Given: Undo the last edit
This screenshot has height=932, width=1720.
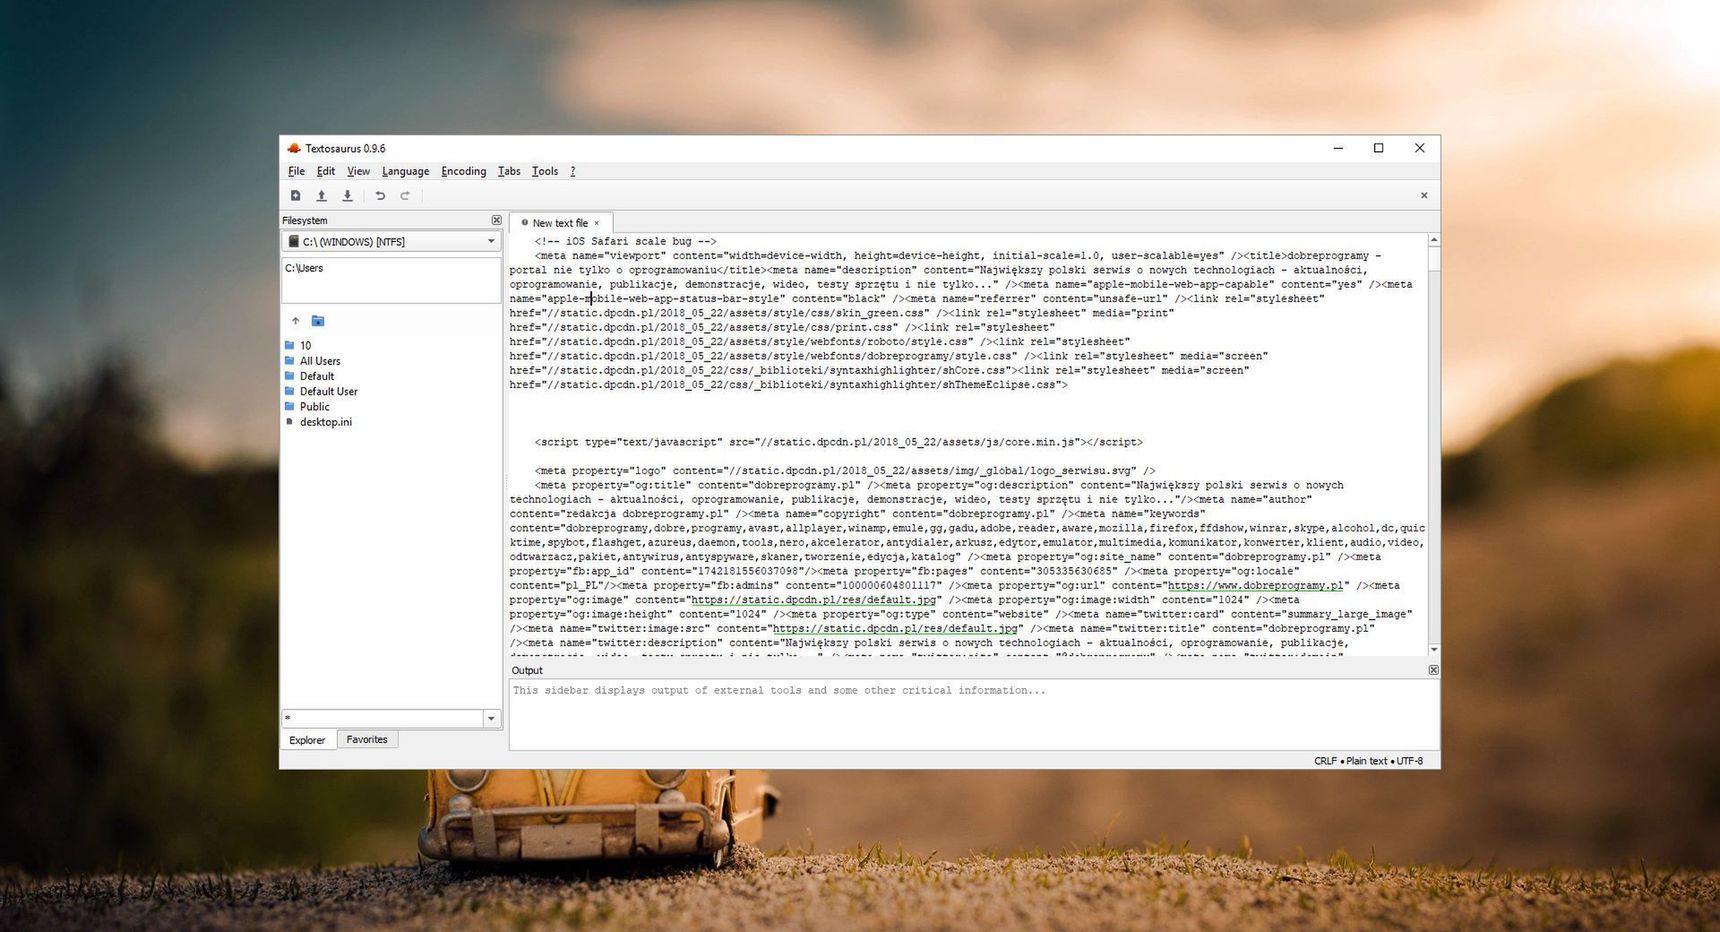Looking at the screenshot, I should (x=380, y=196).
